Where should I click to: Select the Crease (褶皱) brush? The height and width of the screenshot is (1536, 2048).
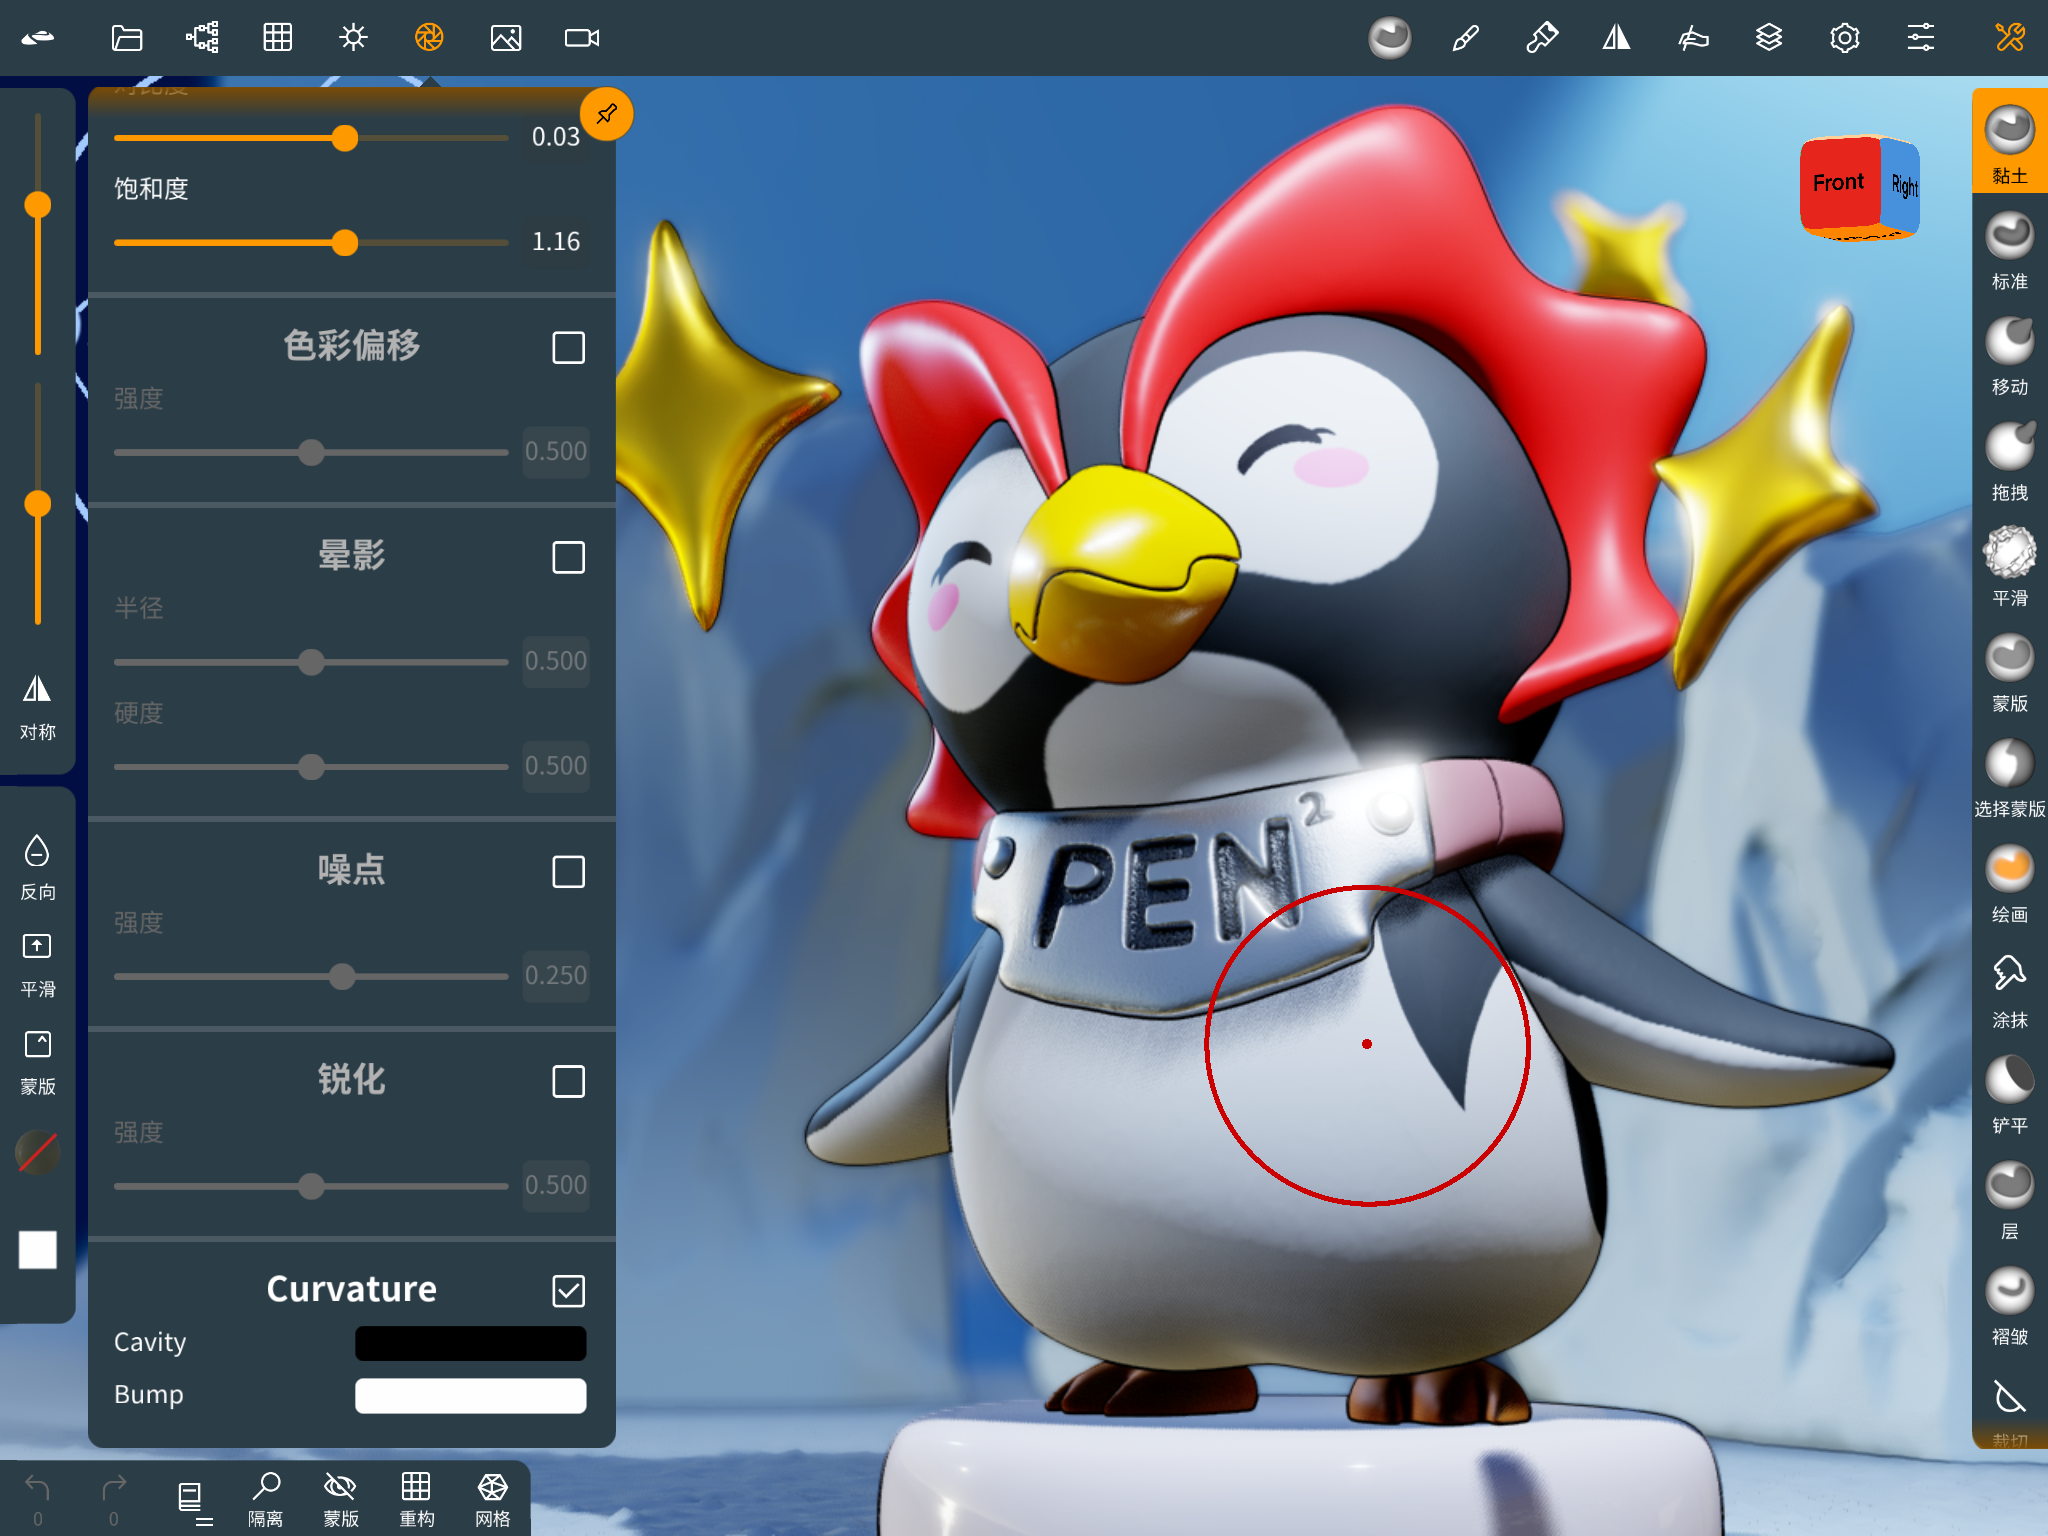point(2008,1290)
